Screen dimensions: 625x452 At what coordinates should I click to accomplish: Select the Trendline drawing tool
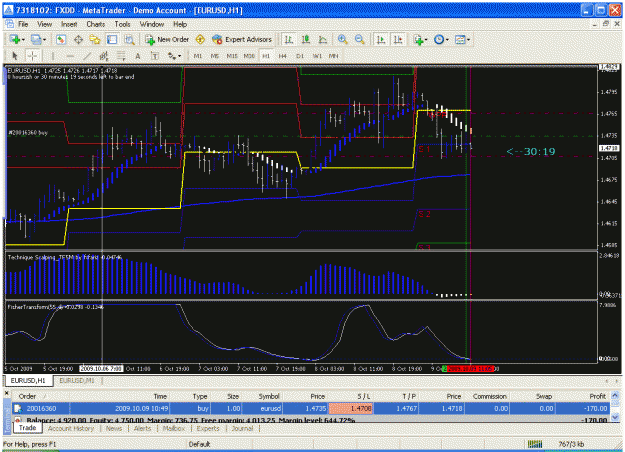(x=87, y=56)
